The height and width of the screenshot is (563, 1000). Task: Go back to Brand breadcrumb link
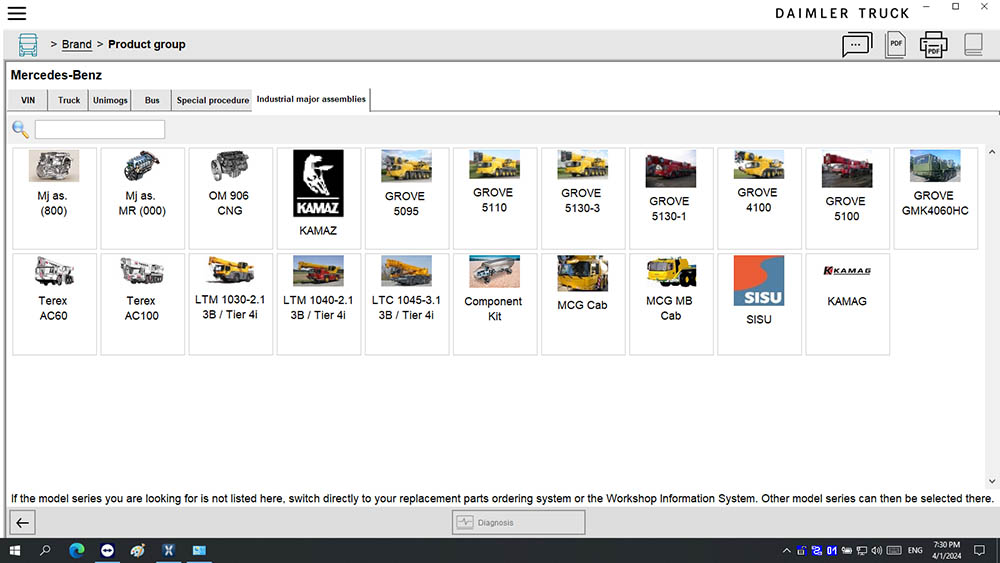pos(77,45)
